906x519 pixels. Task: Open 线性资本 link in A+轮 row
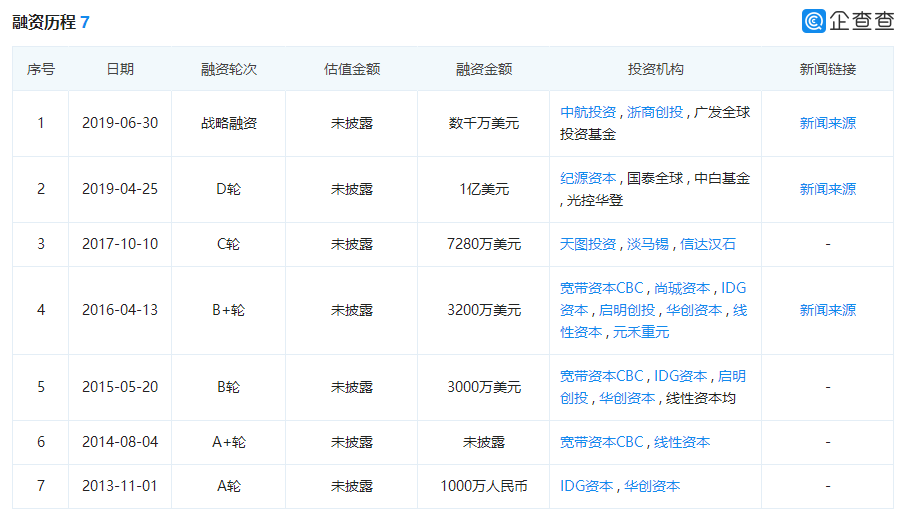[682, 442]
